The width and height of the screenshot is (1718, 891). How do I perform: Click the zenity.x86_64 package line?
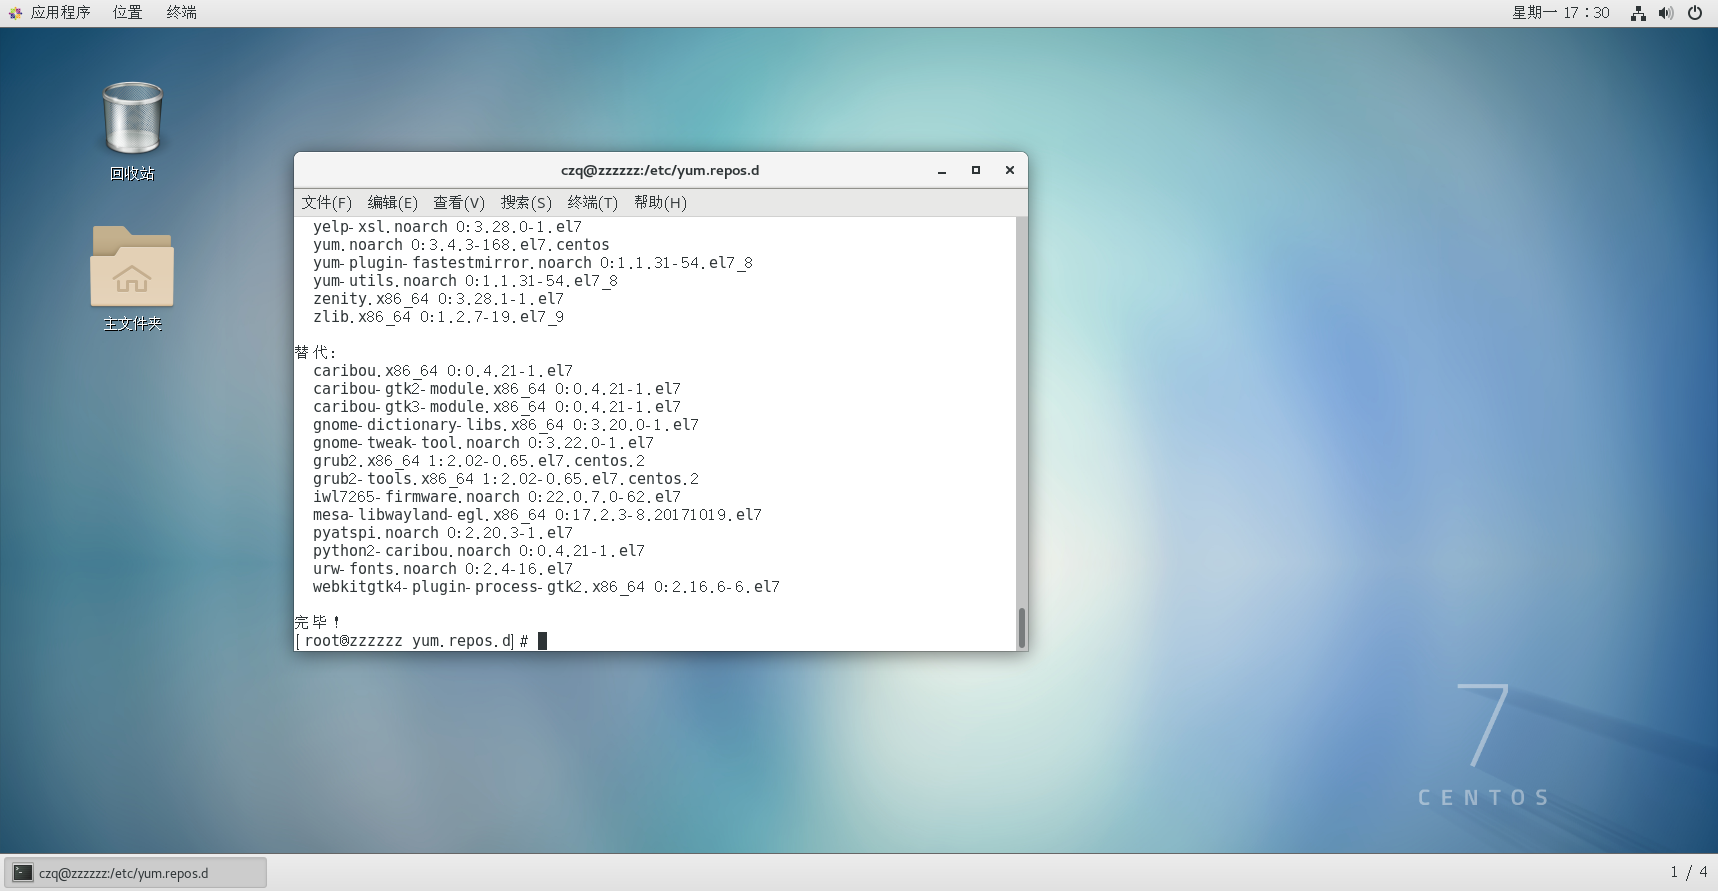(x=438, y=299)
